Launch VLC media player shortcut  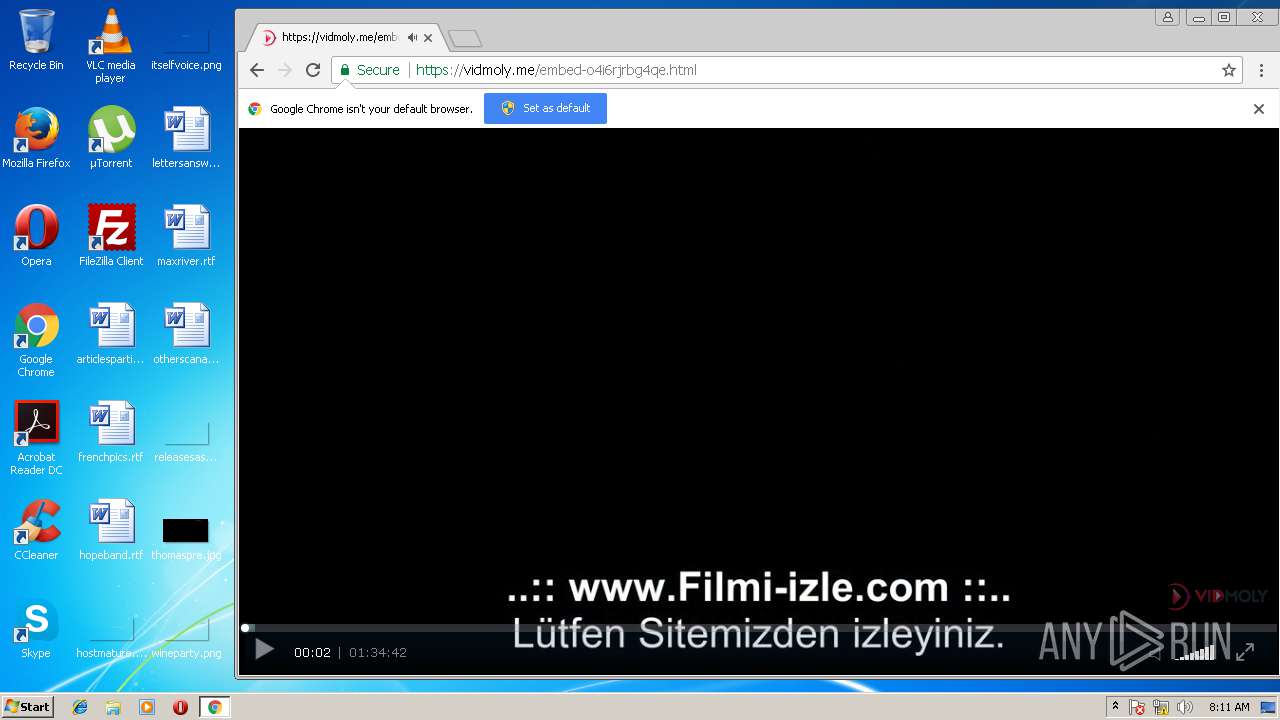(110, 46)
